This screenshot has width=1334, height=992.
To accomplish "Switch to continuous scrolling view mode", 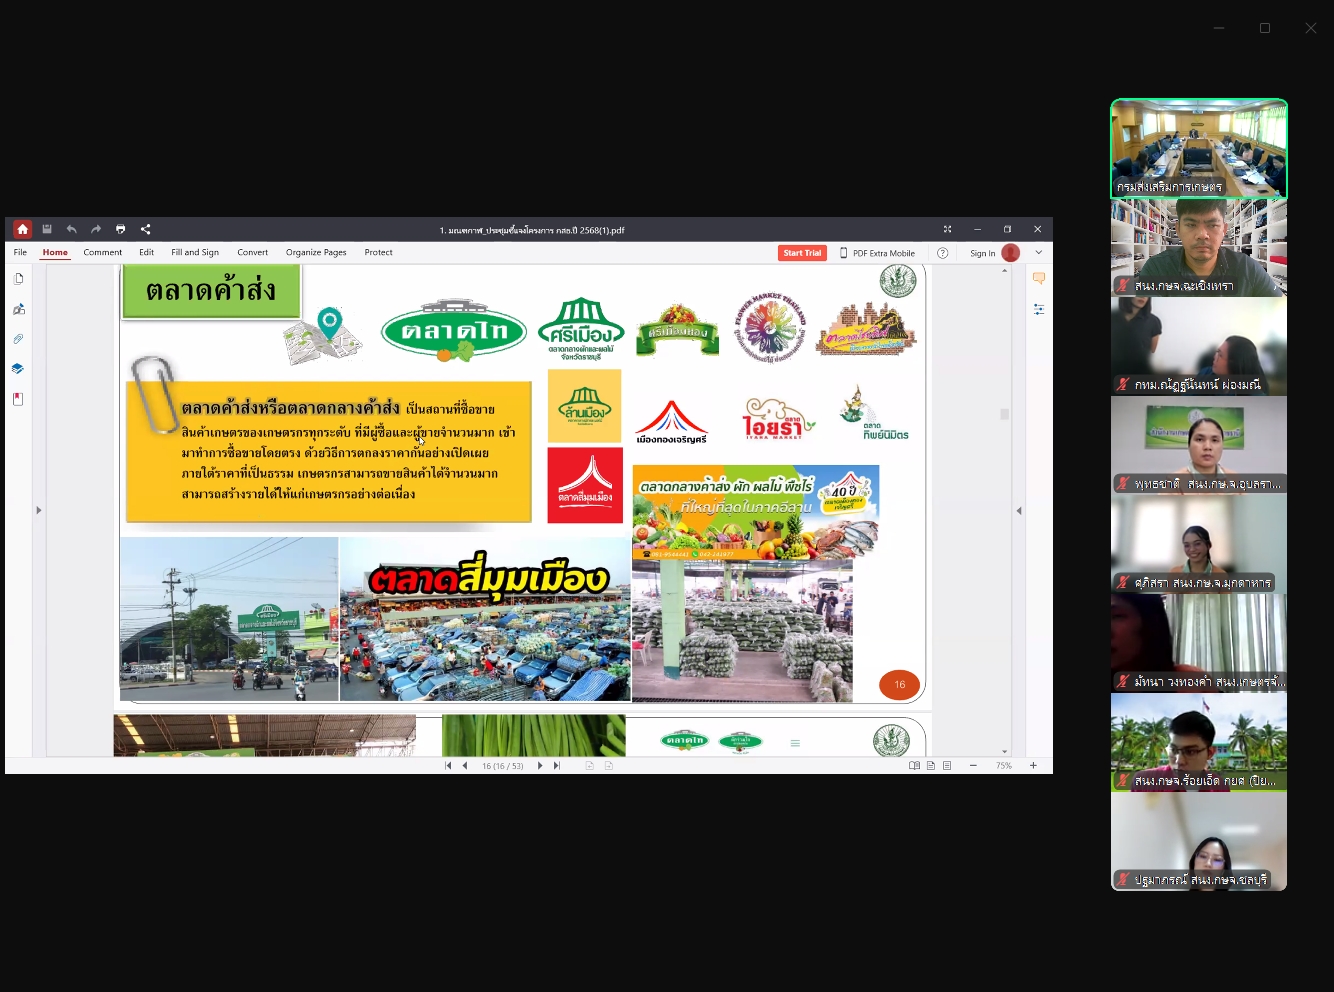I will coord(947,766).
